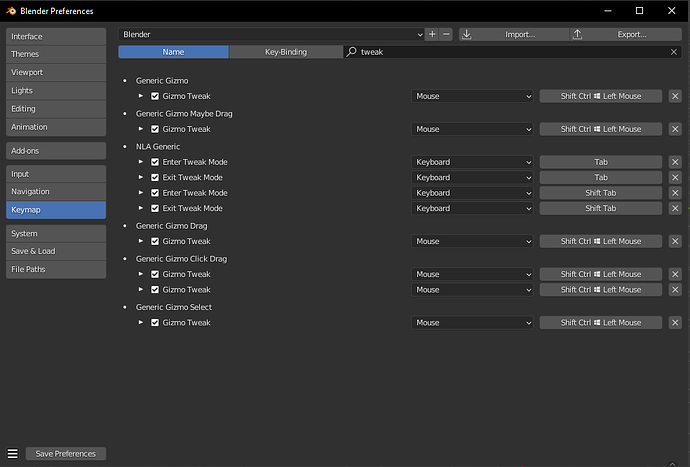Viewport: 690px width, 467px height.
Task: Import a keymap configuration
Action: (514, 34)
